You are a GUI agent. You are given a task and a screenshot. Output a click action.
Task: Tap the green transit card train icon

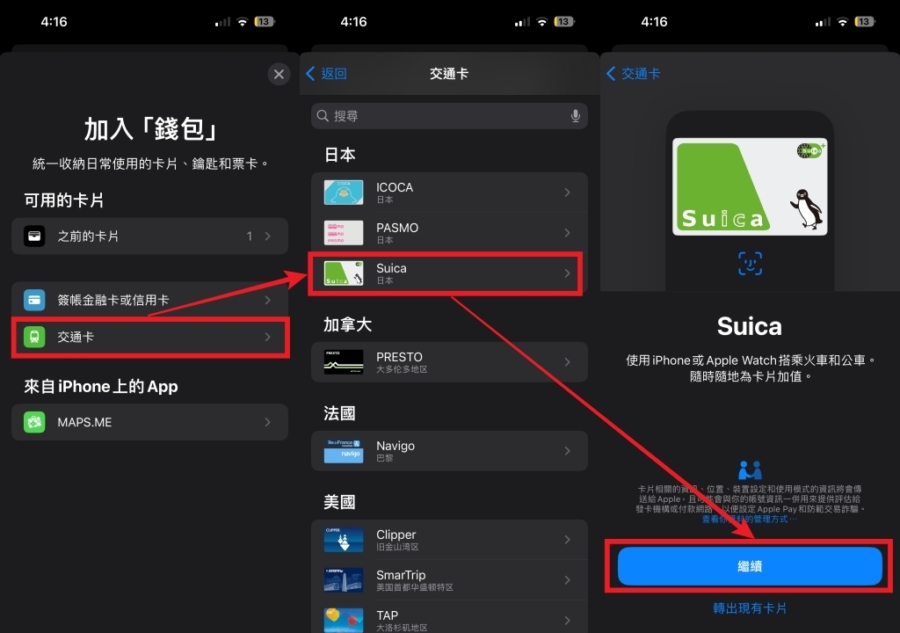coord(34,337)
